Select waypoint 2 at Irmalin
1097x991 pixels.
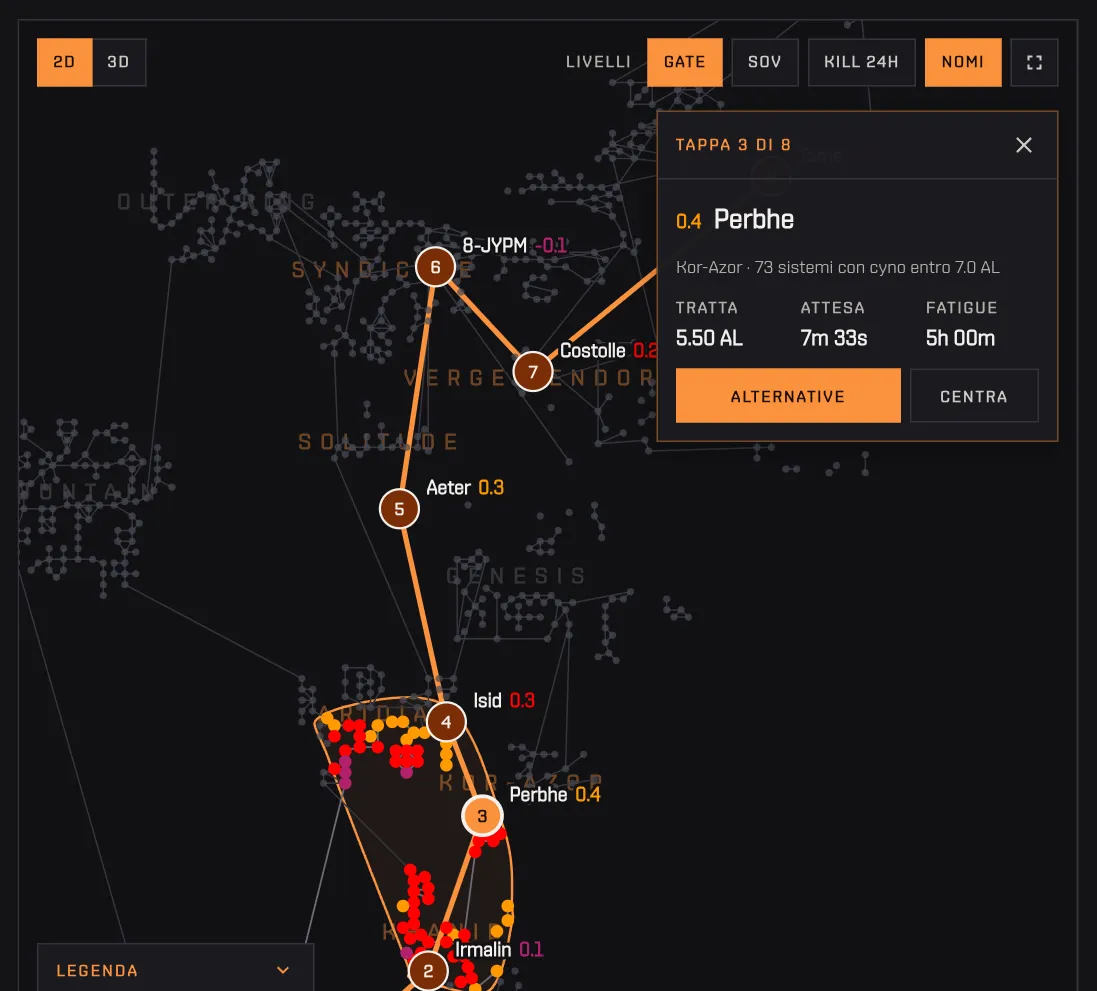tap(428, 971)
